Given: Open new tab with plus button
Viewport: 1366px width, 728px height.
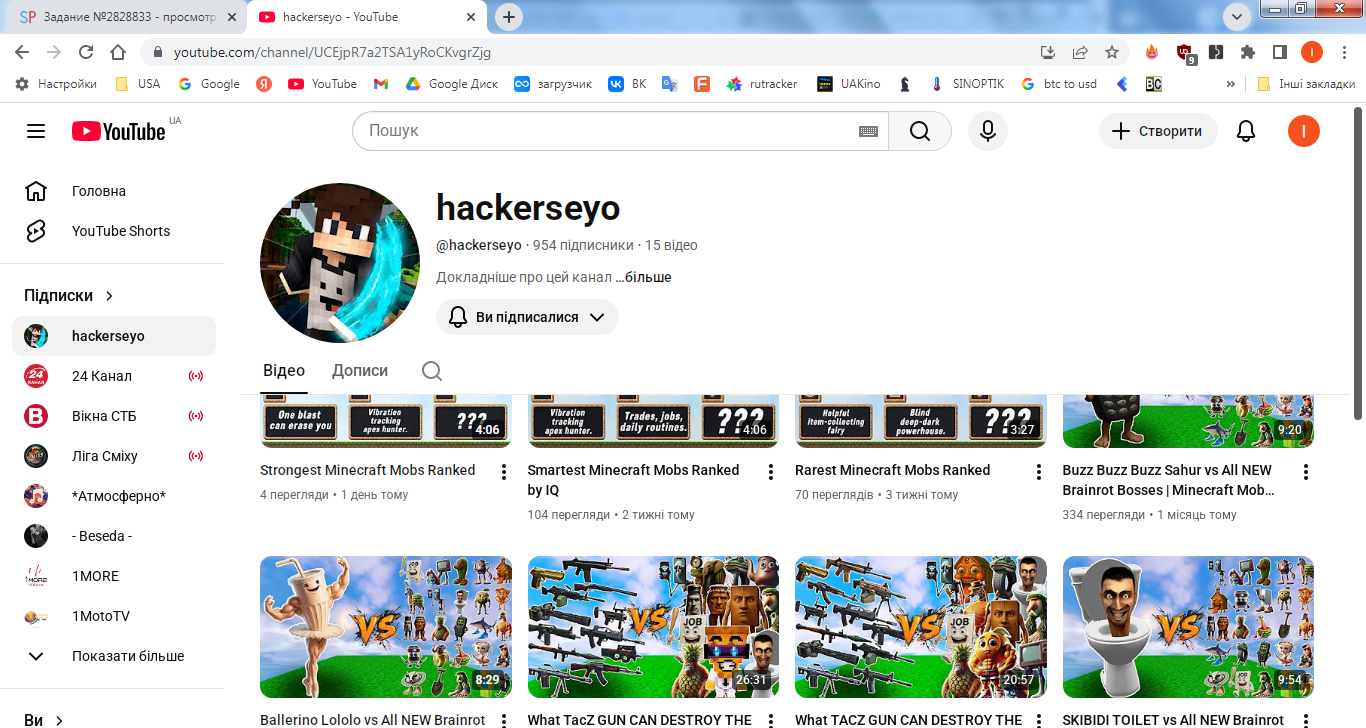Looking at the screenshot, I should [509, 17].
